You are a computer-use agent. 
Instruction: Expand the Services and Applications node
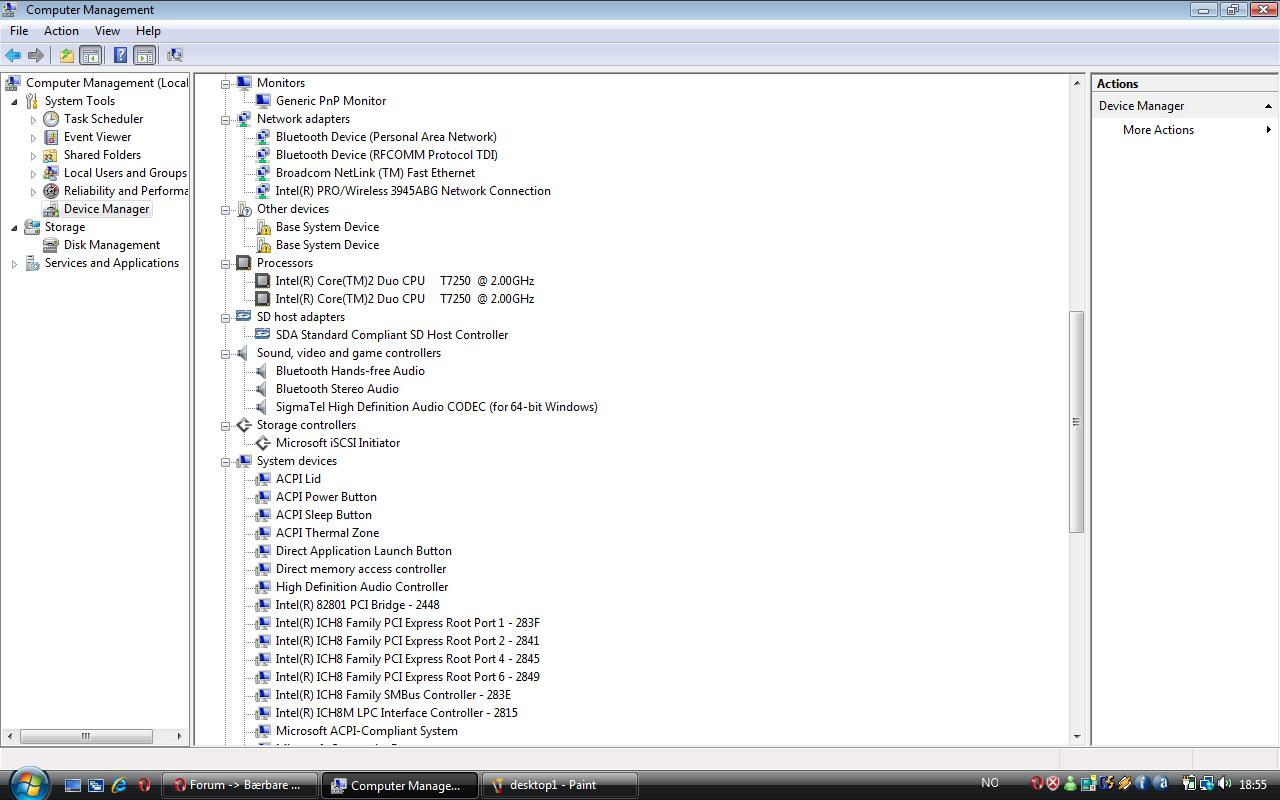[14, 263]
